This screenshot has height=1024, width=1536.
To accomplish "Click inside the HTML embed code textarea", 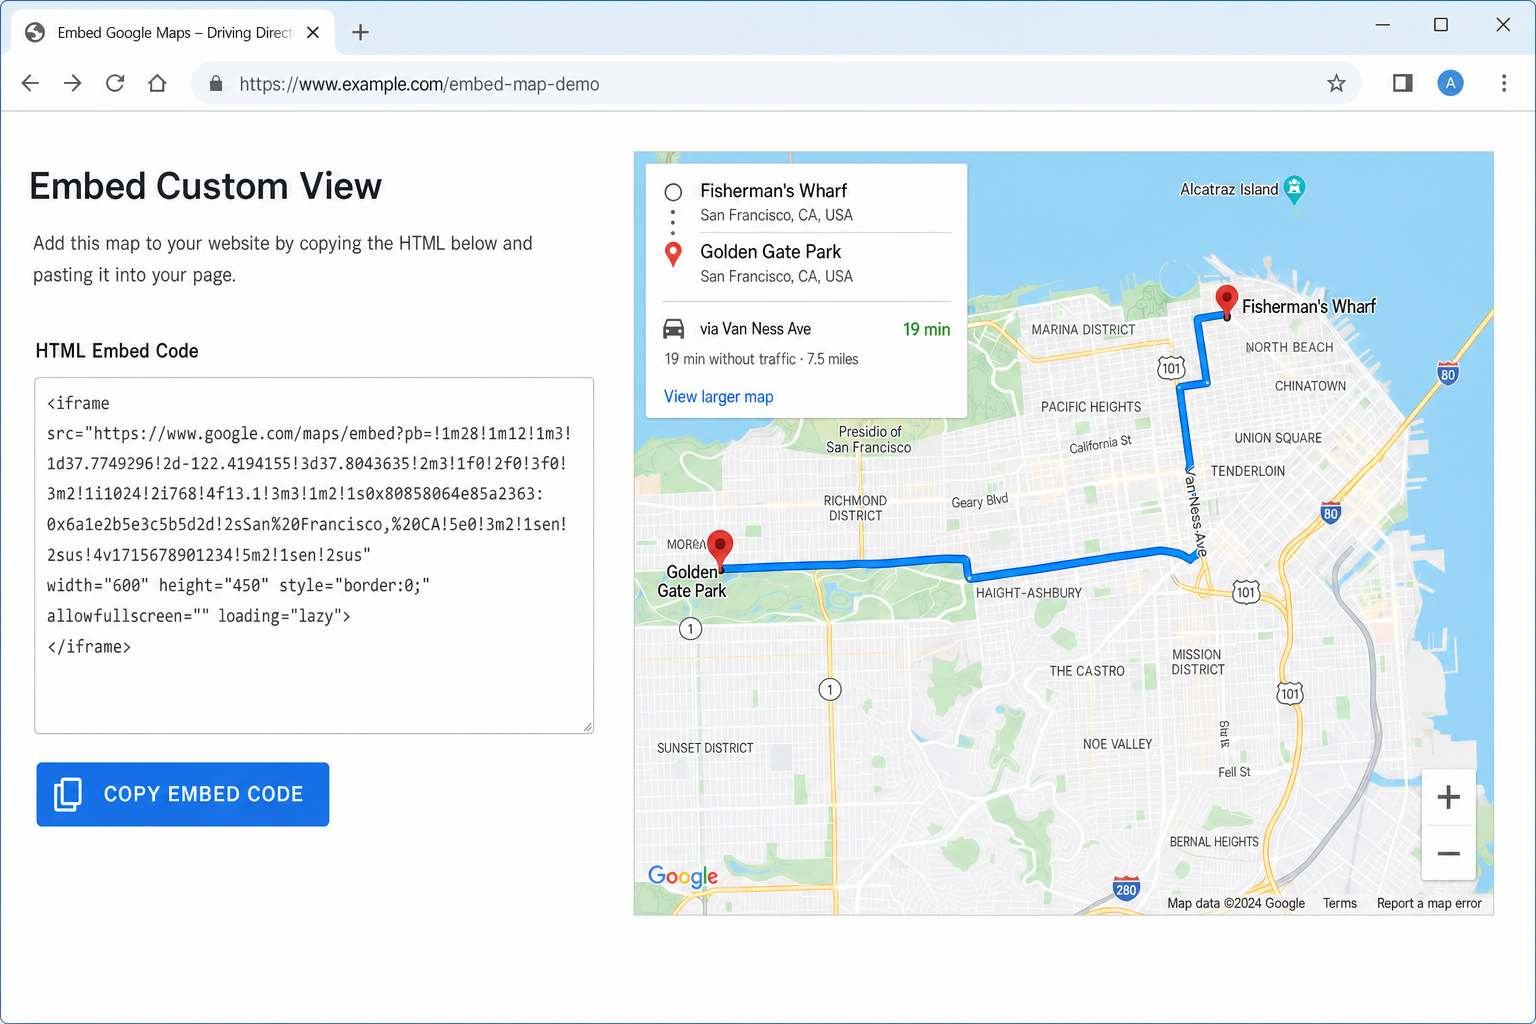I will point(314,555).
